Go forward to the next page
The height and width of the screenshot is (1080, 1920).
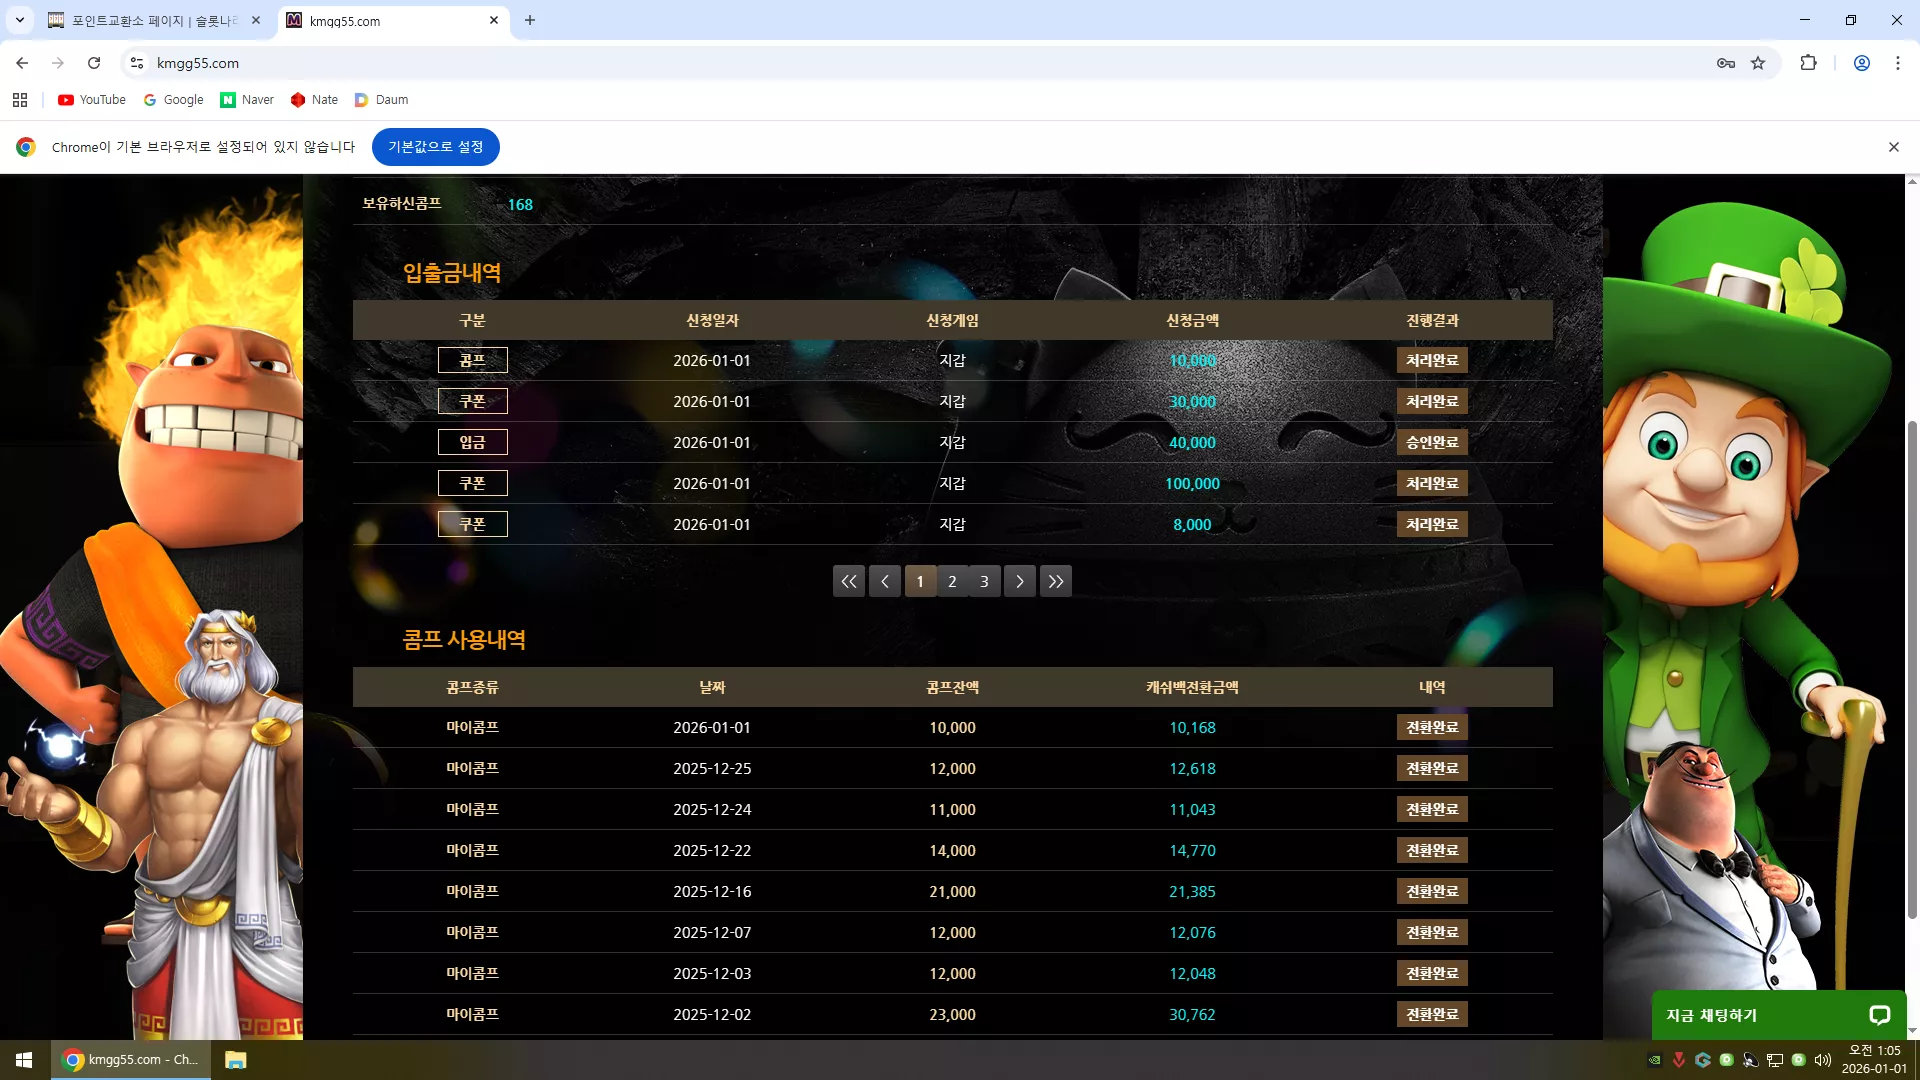(x=58, y=63)
